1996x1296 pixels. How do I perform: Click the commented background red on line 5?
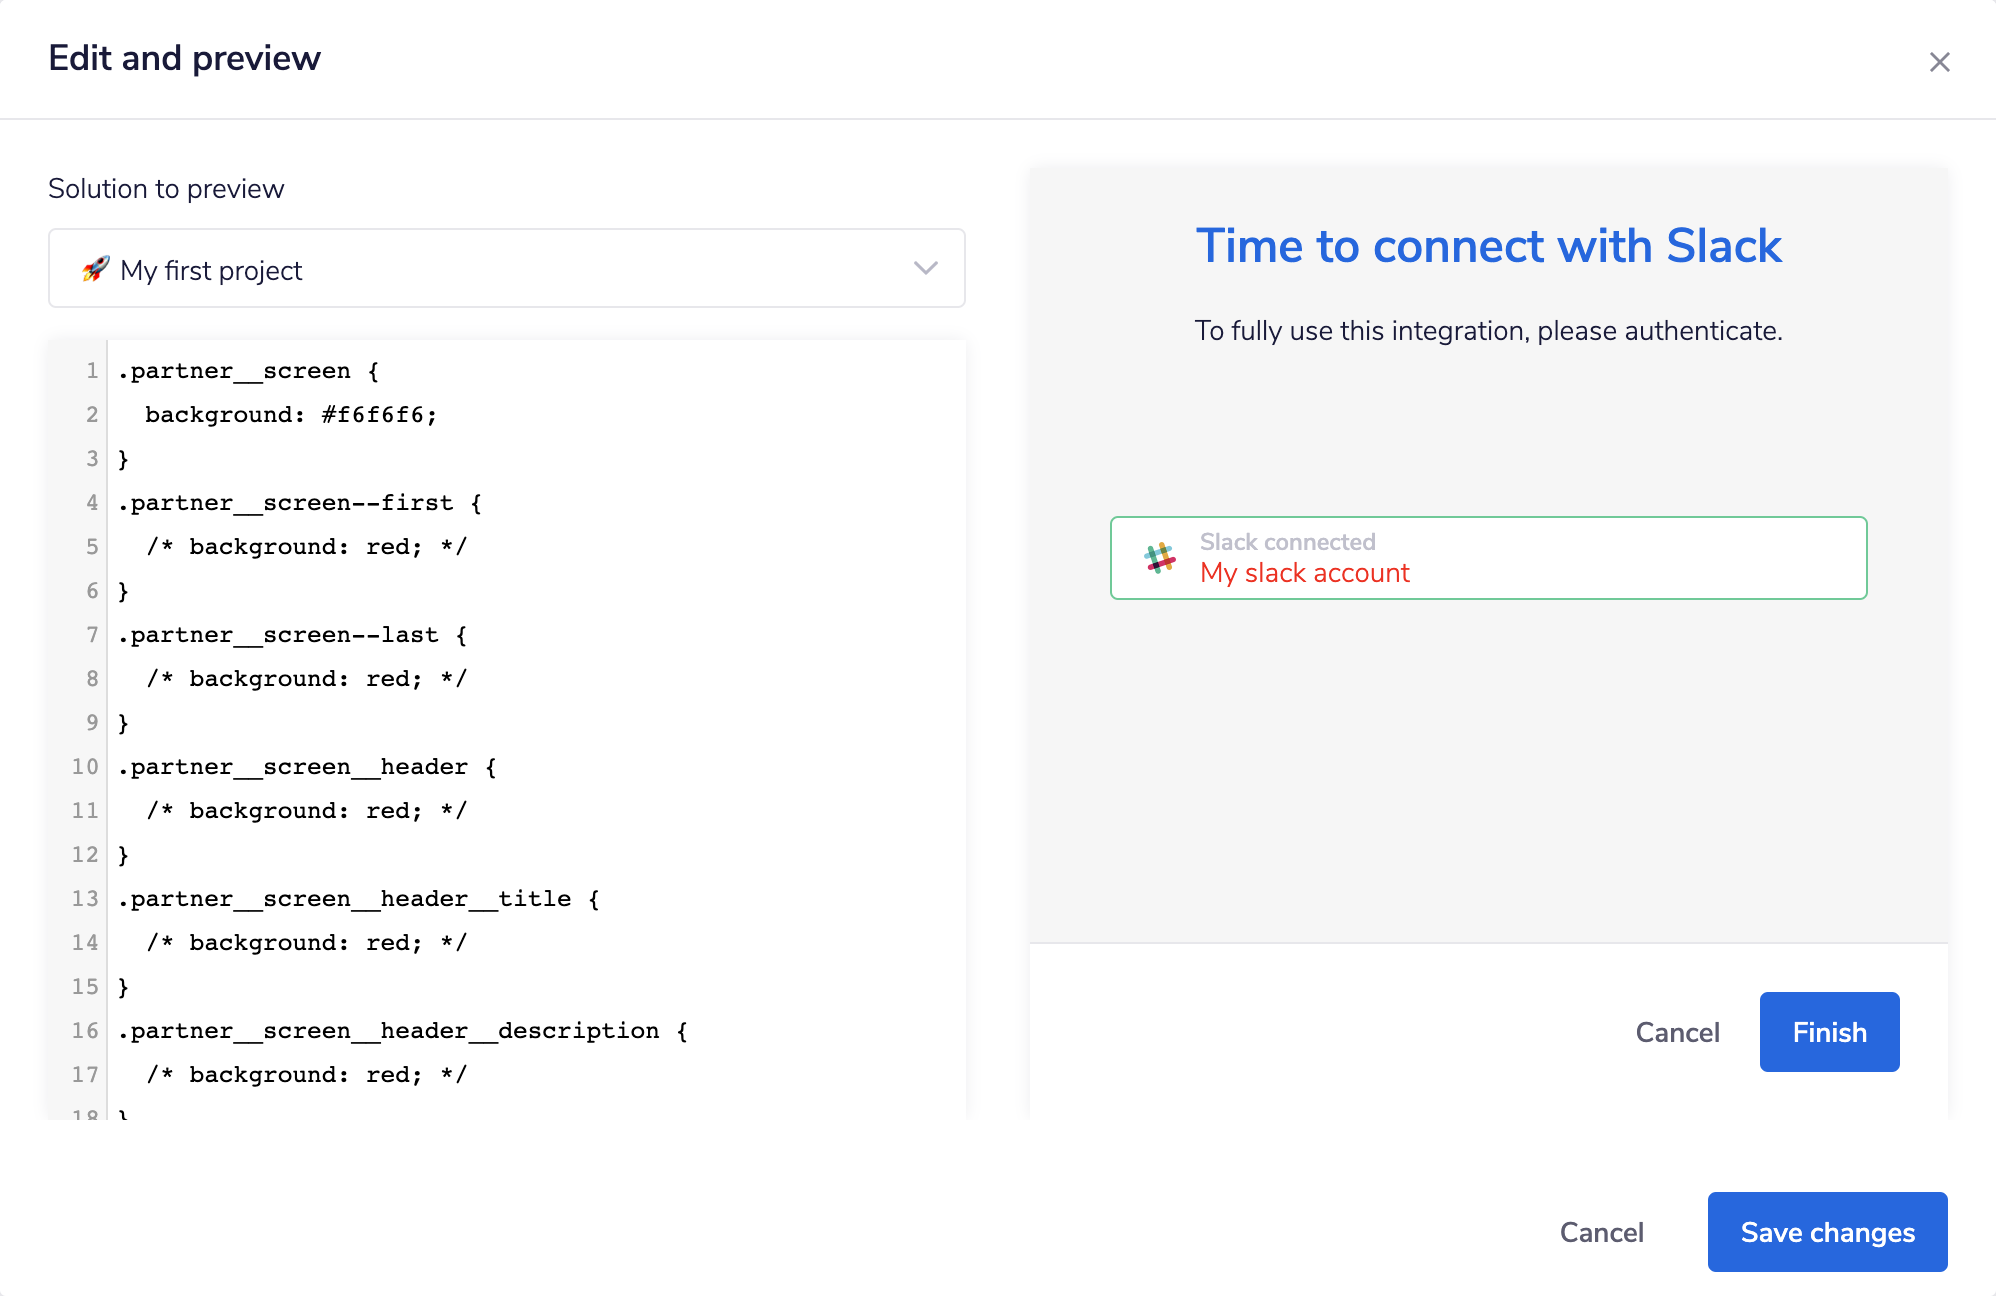[x=305, y=546]
